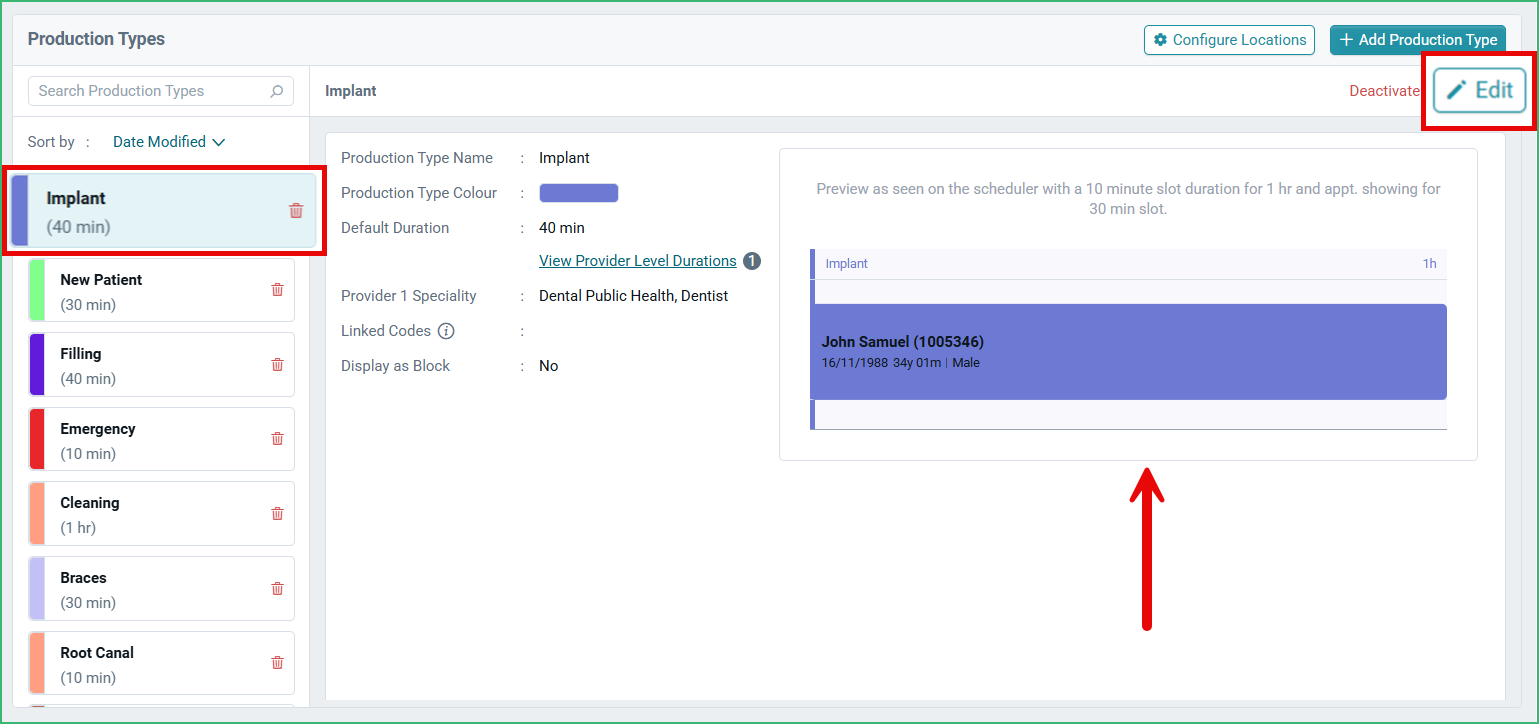Open Configure Locations
Viewport: 1539px width, 724px height.
1229,40
